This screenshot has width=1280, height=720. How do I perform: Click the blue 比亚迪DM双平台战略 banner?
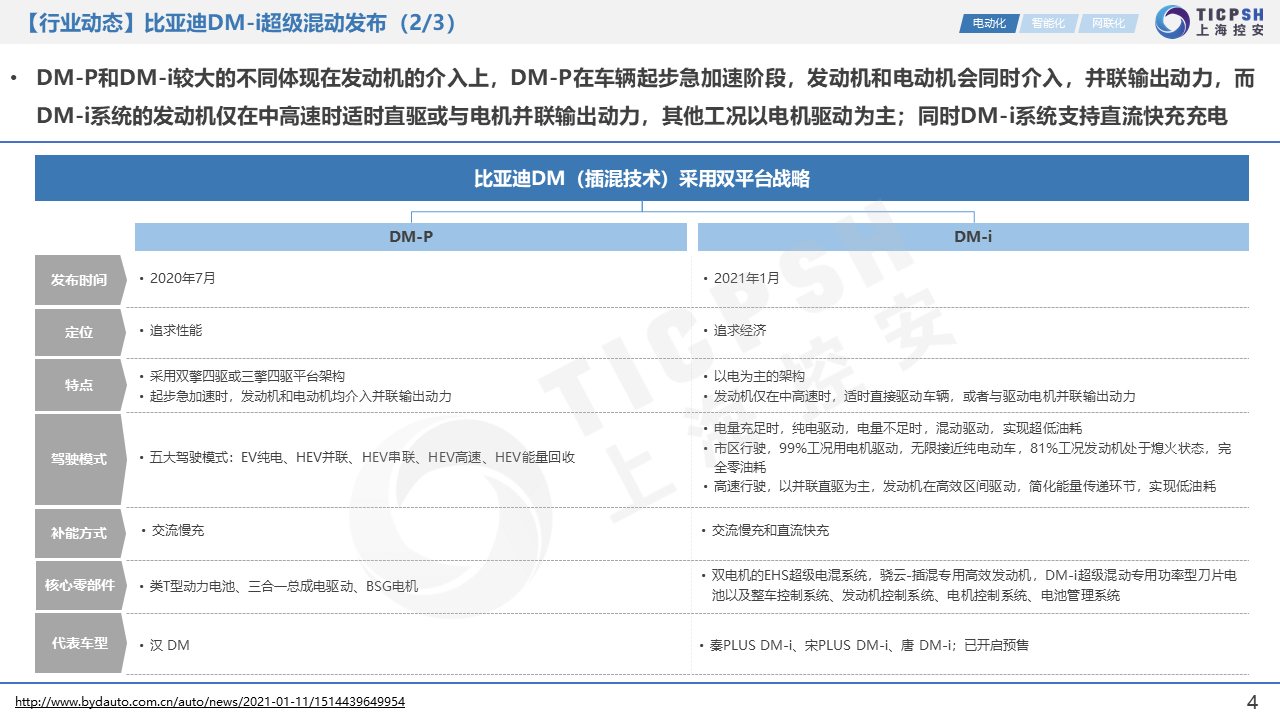click(x=641, y=179)
